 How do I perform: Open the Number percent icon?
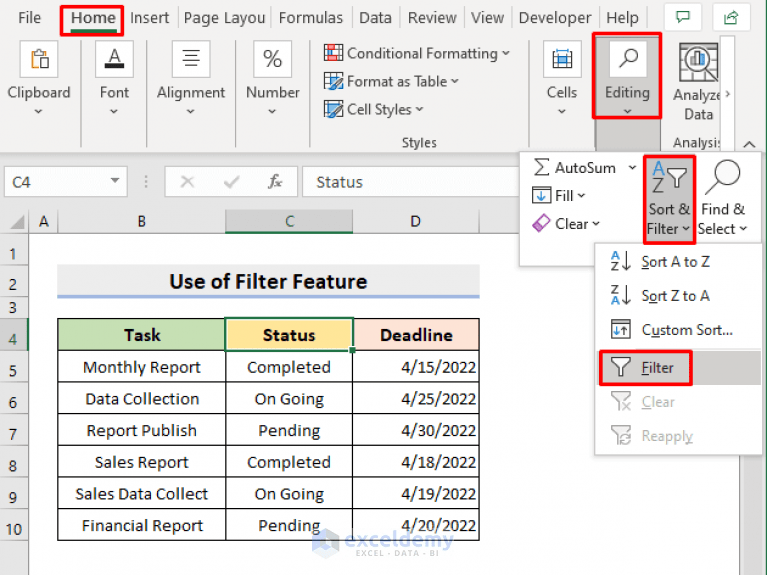pos(272,59)
